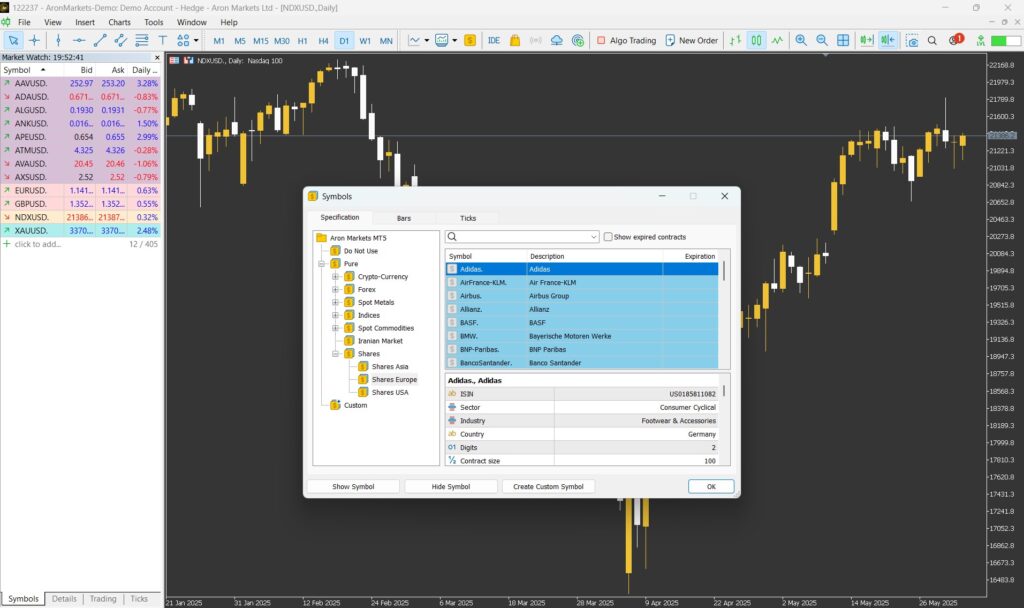Switch chart to M1 timeframe
The height and width of the screenshot is (608, 1024).
pyautogui.click(x=219, y=40)
